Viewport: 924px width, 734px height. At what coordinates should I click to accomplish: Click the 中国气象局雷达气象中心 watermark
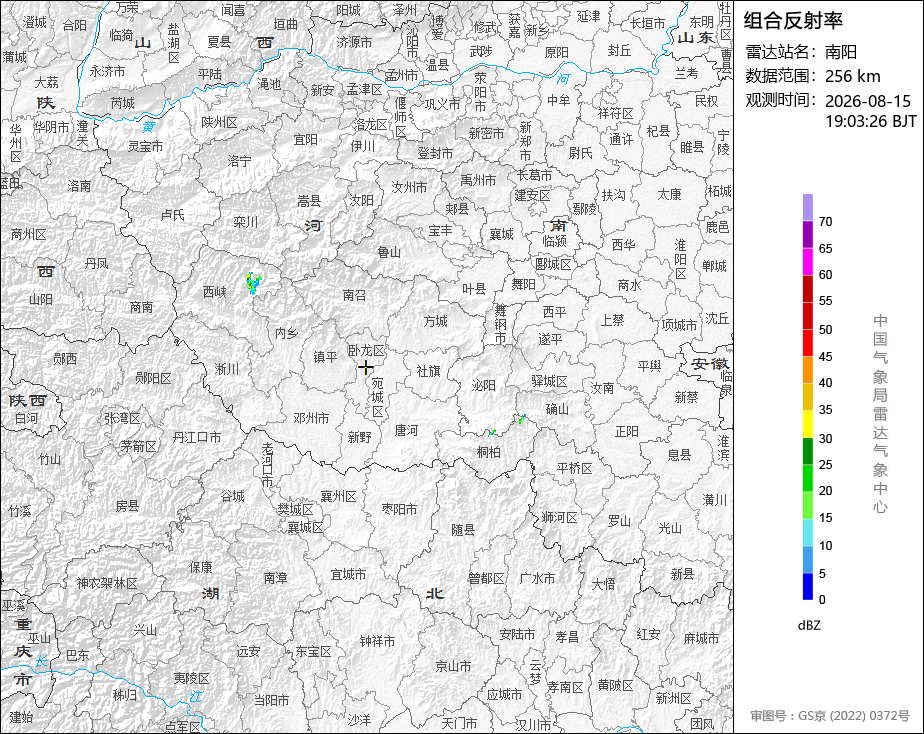coord(880,414)
